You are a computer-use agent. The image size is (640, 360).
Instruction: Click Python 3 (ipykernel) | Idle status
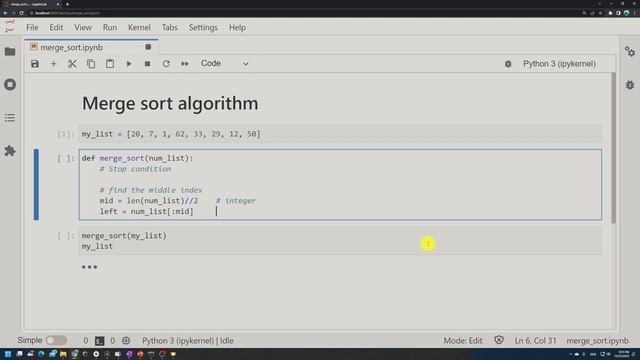click(x=188, y=340)
